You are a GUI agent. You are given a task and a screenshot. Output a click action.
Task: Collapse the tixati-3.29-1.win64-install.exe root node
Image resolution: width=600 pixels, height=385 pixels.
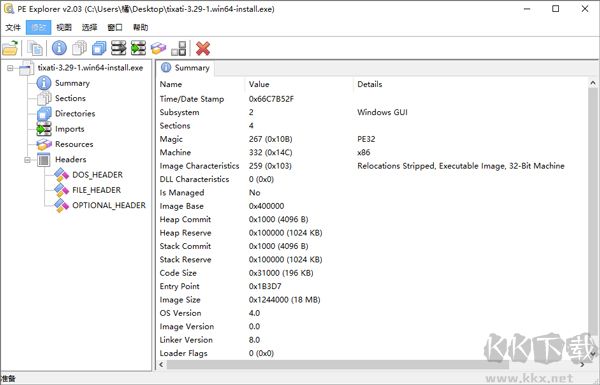tap(10, 68)
